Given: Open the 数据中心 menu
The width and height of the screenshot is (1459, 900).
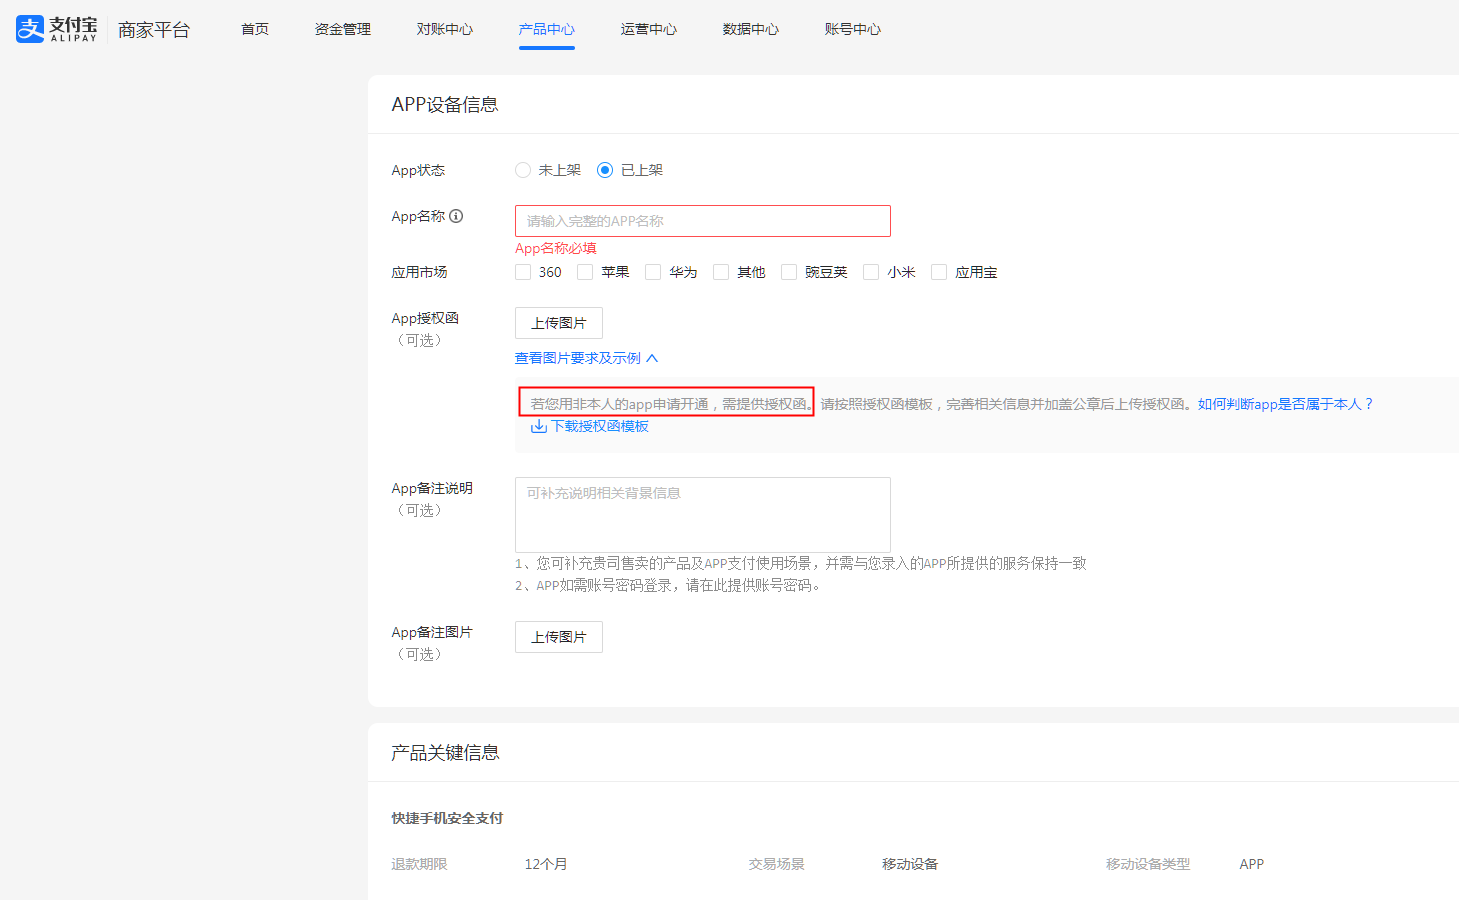Looking at the screenshot, I should coord(751,29).
